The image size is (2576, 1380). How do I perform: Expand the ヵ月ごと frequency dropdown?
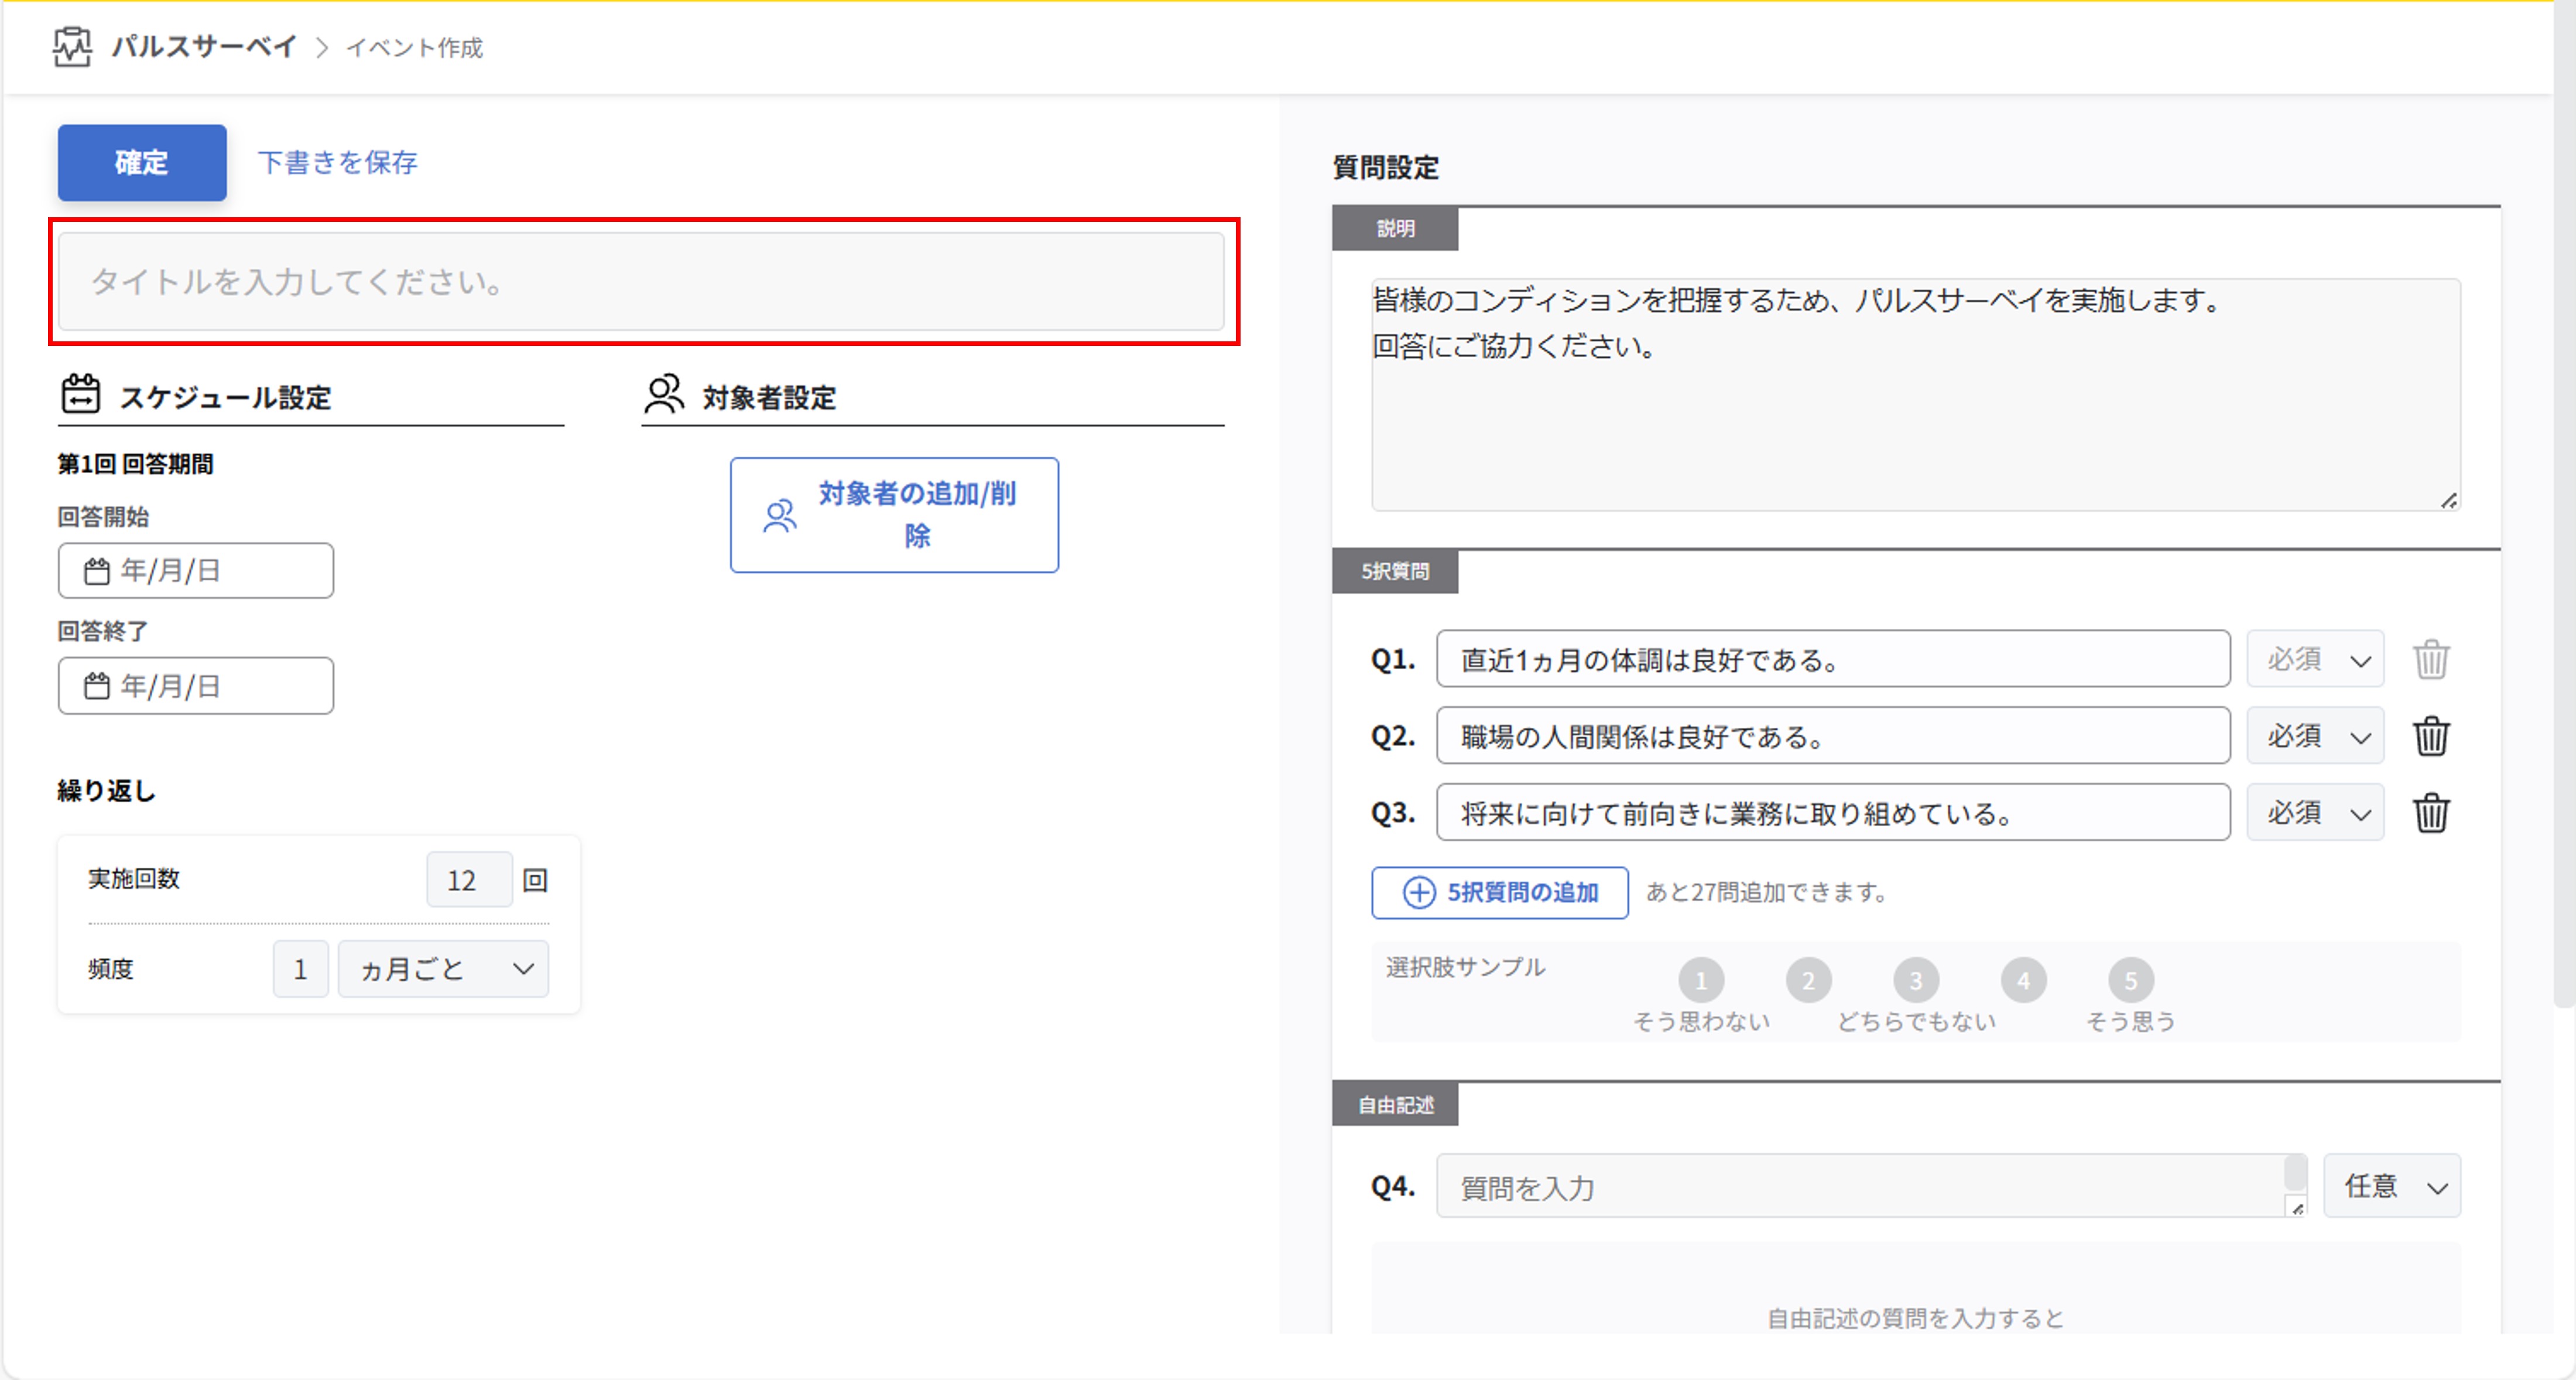coord(443,969)
